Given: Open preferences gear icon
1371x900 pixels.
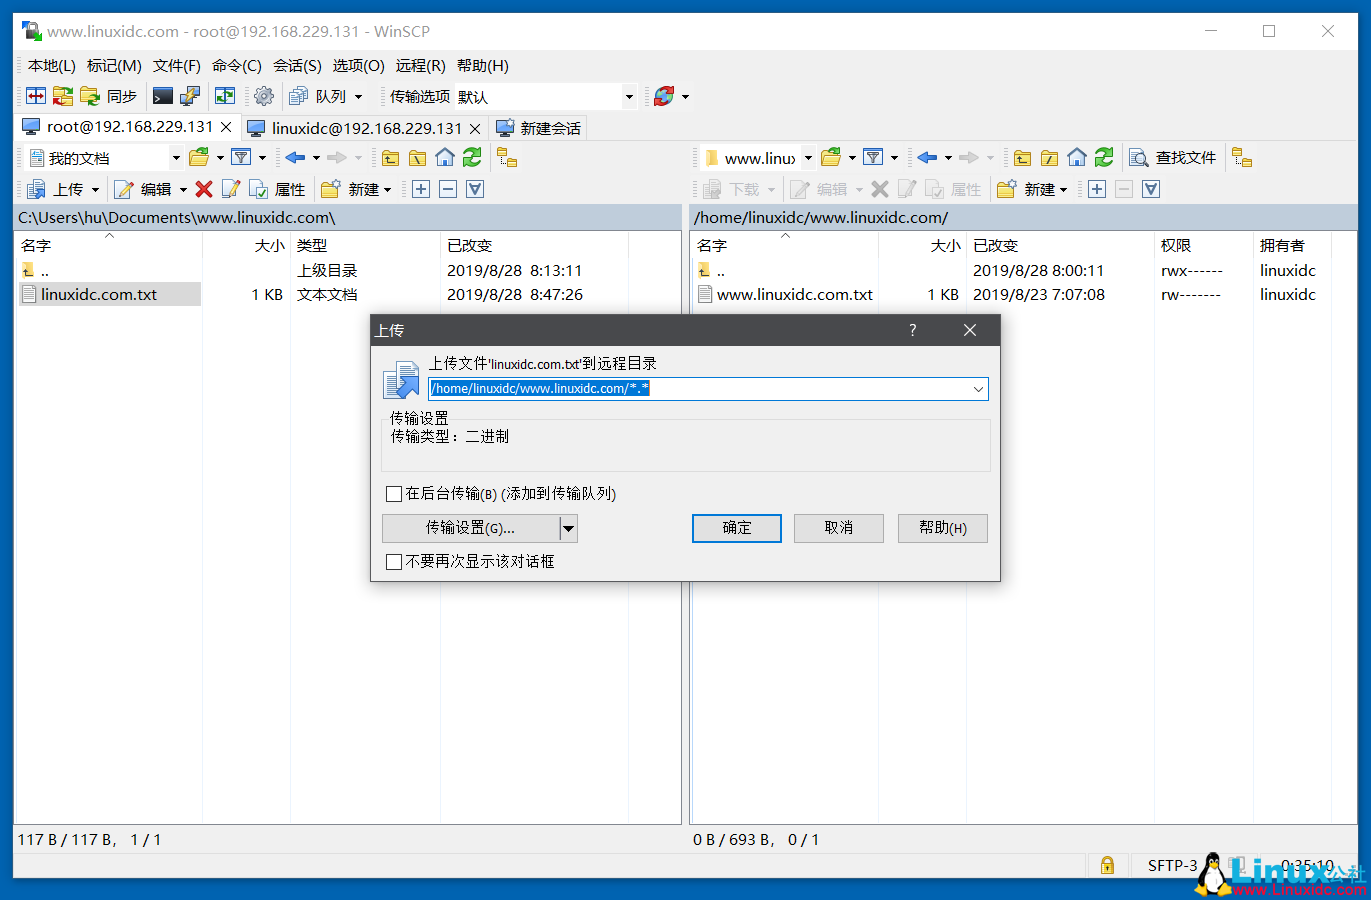Looking at the screenshot, I should (x=264, y=96).
